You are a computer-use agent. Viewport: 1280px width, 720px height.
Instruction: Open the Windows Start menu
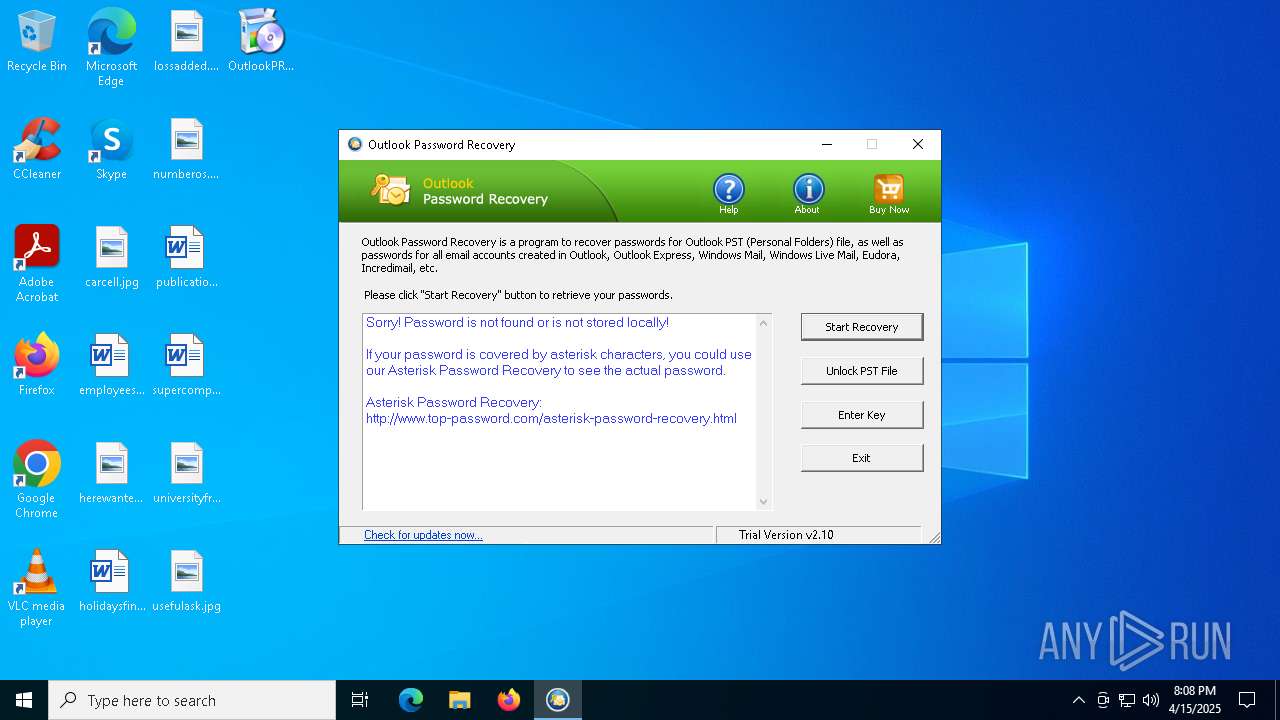pos(24,700)
